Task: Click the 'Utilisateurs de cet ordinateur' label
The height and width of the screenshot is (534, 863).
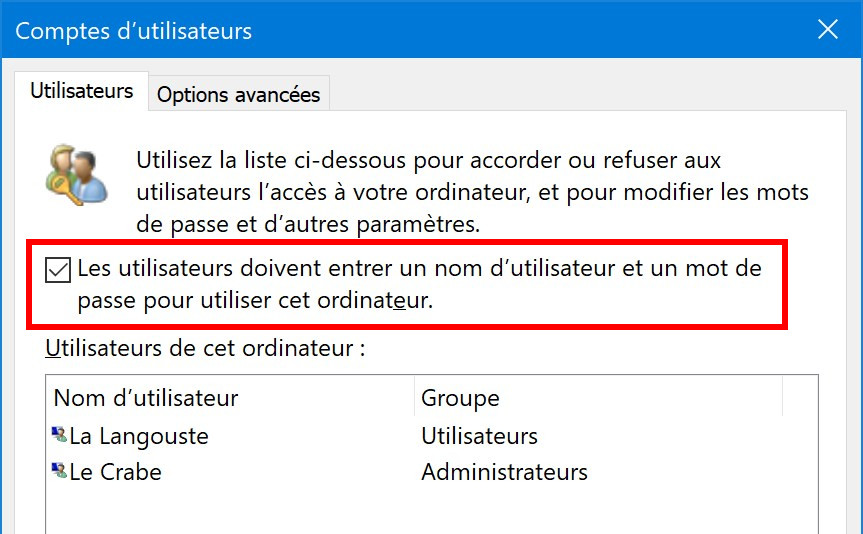Action: (x=205, y=348)
